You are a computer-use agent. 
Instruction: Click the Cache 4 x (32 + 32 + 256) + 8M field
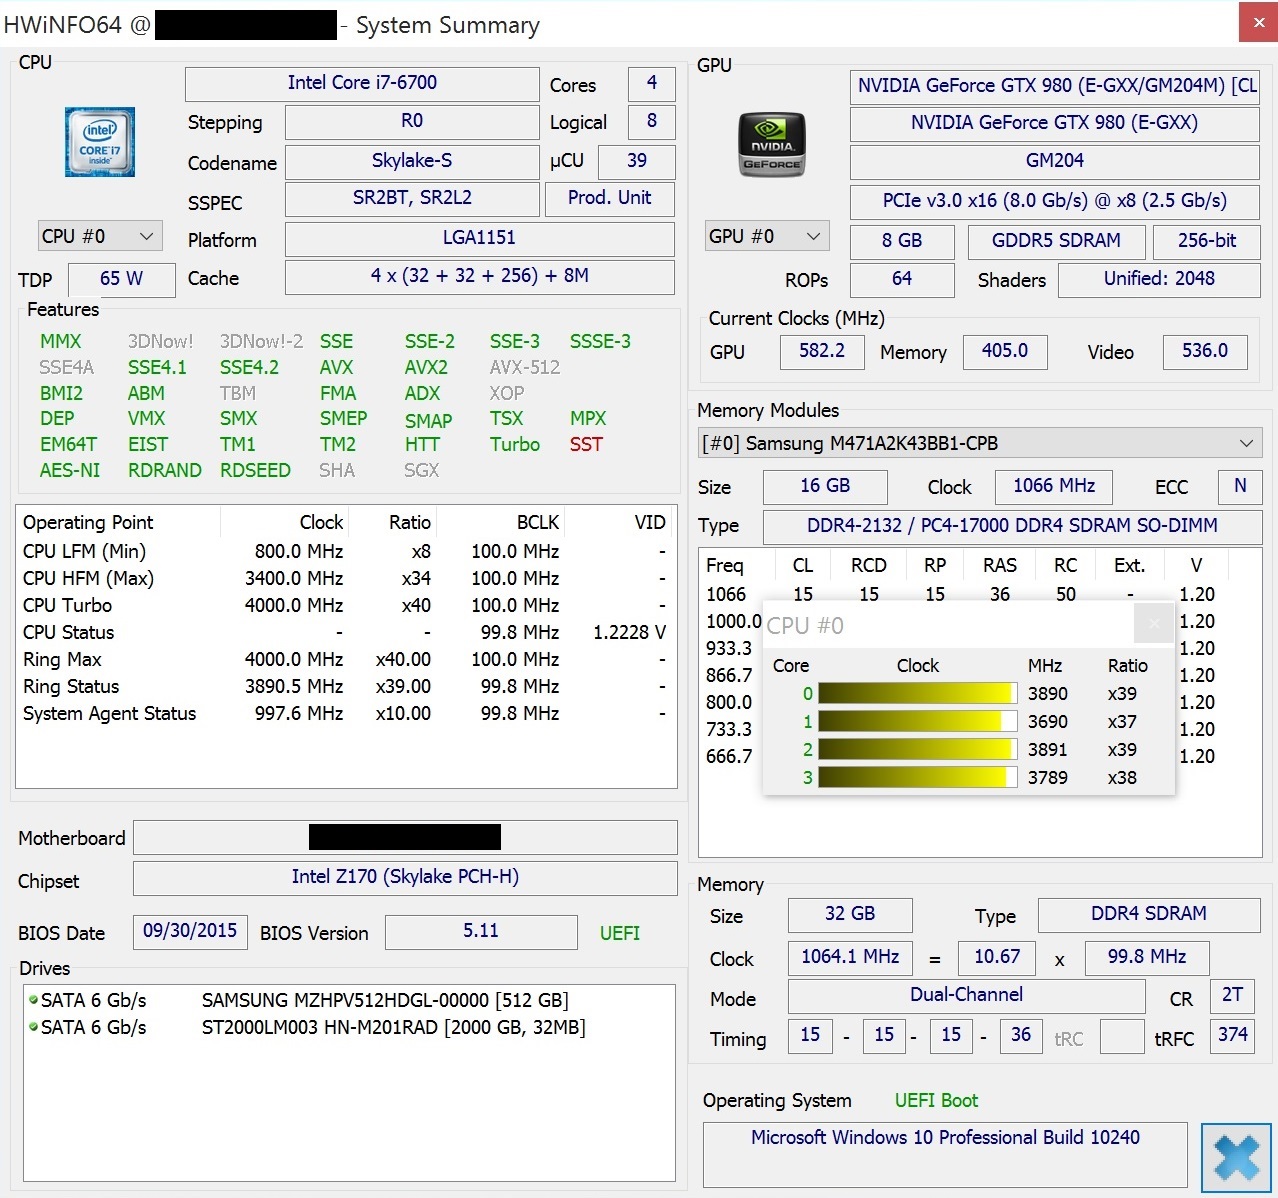pos(480,277)
